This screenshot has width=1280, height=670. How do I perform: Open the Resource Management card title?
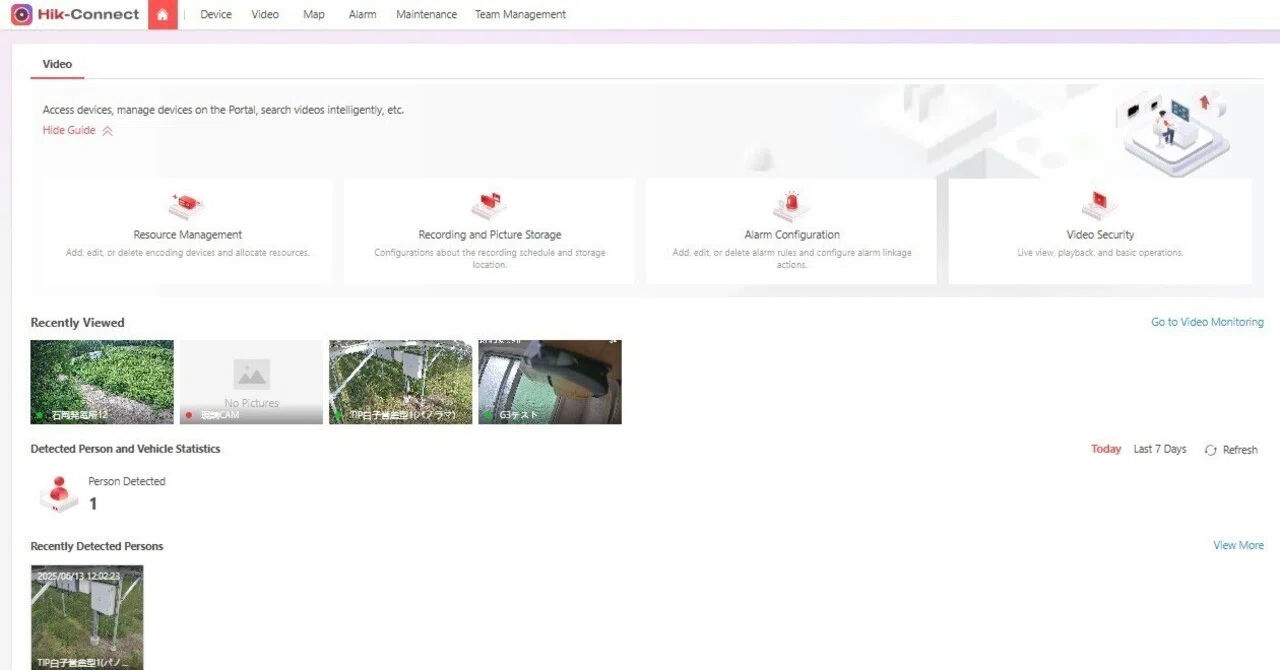pyautogui.click(x=188, y=235)
